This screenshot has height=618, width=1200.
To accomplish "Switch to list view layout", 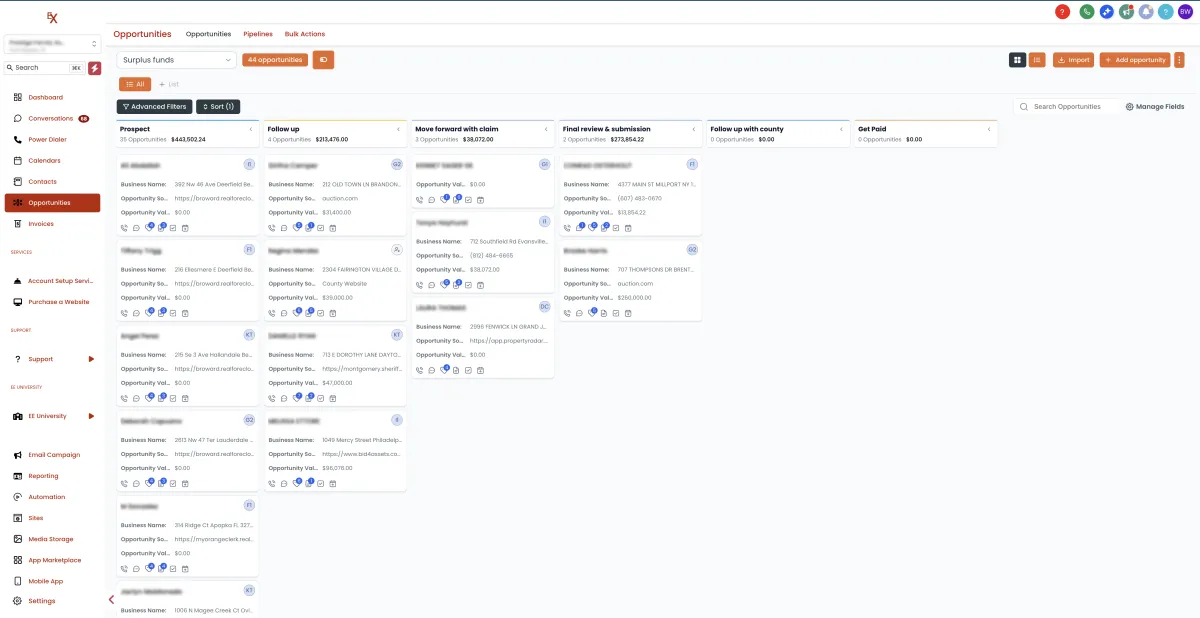I will 1037,60.
